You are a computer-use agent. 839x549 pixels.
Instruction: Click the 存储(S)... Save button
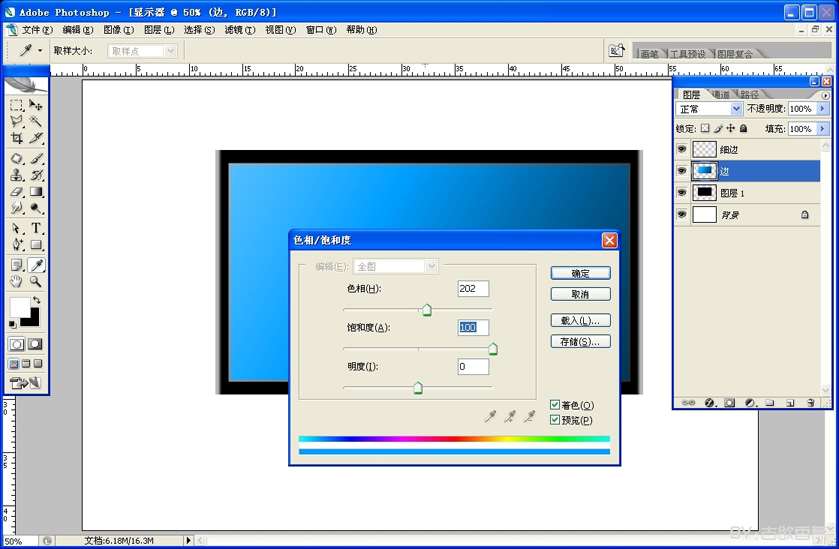click(581, 341)
